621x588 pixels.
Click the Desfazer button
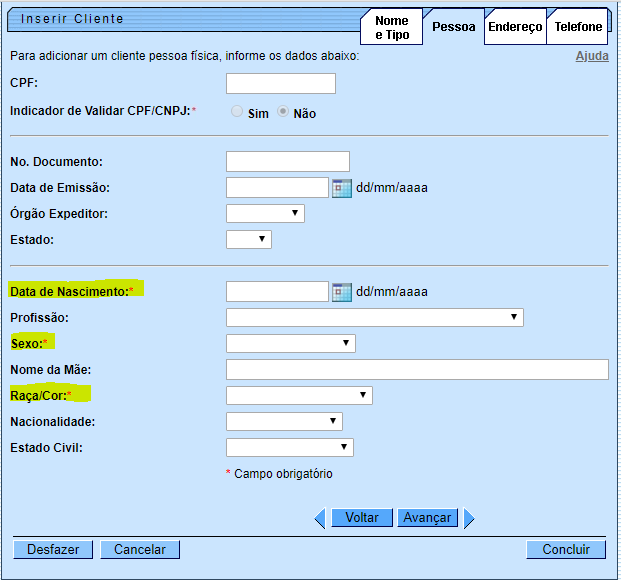point(53,549)
